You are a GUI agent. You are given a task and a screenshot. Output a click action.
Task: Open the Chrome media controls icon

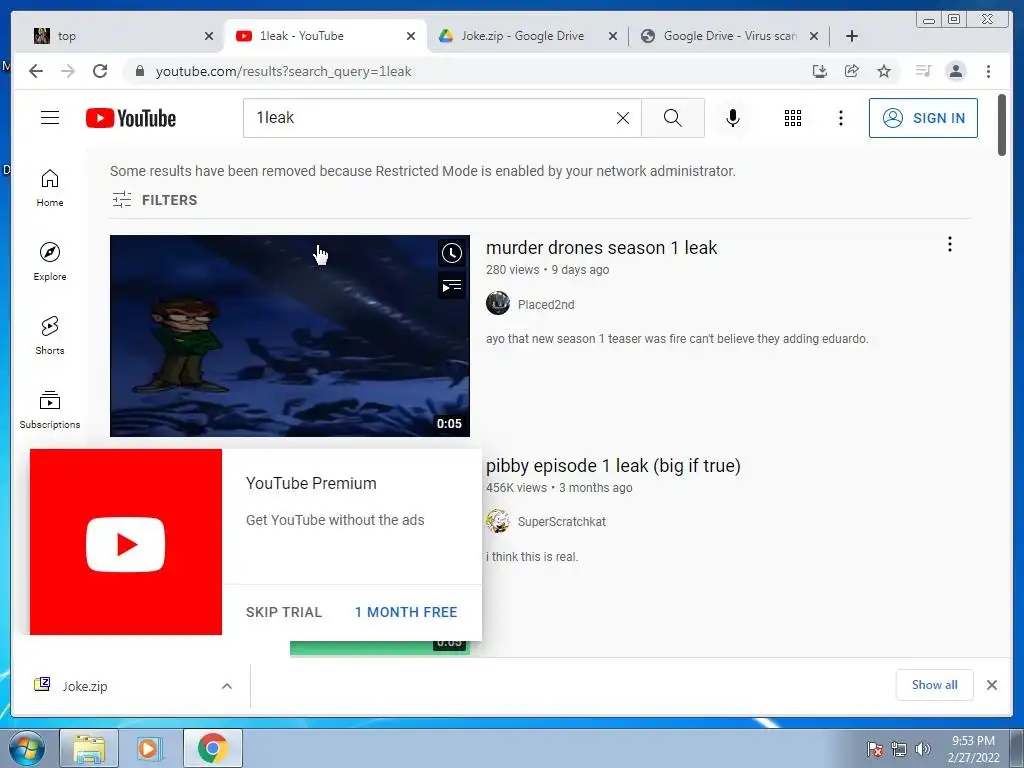(923, 71)
